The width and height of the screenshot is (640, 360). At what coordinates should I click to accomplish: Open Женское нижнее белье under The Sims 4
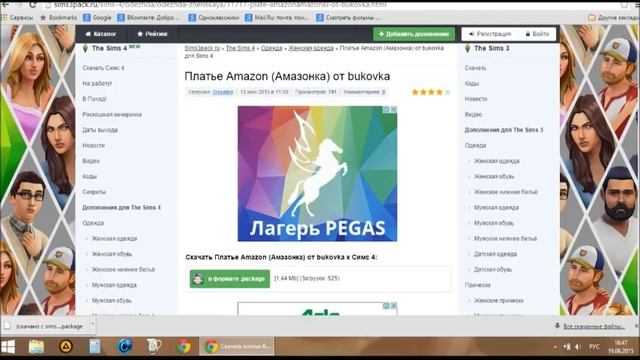[123, 269]
